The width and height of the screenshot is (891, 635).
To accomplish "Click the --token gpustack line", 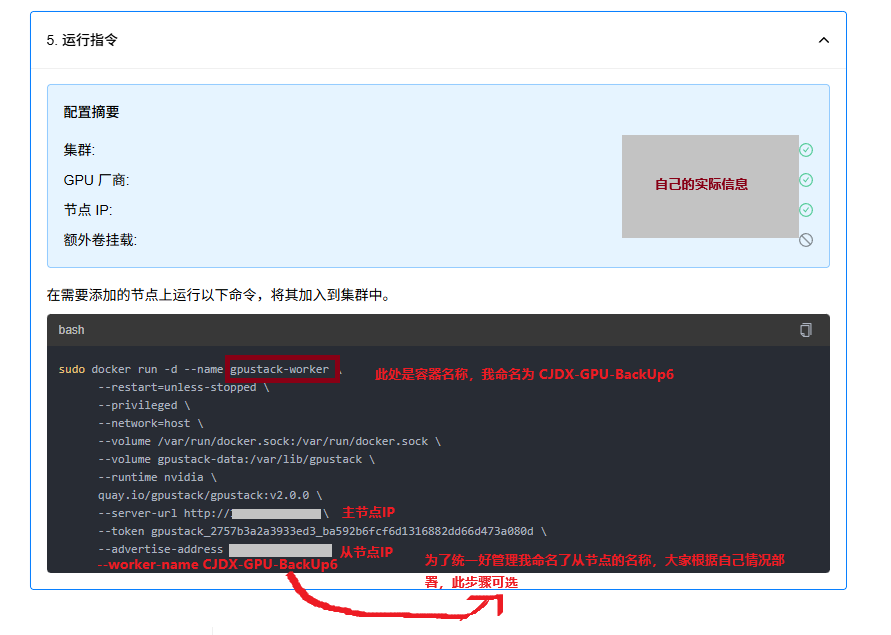I will 322,532.
